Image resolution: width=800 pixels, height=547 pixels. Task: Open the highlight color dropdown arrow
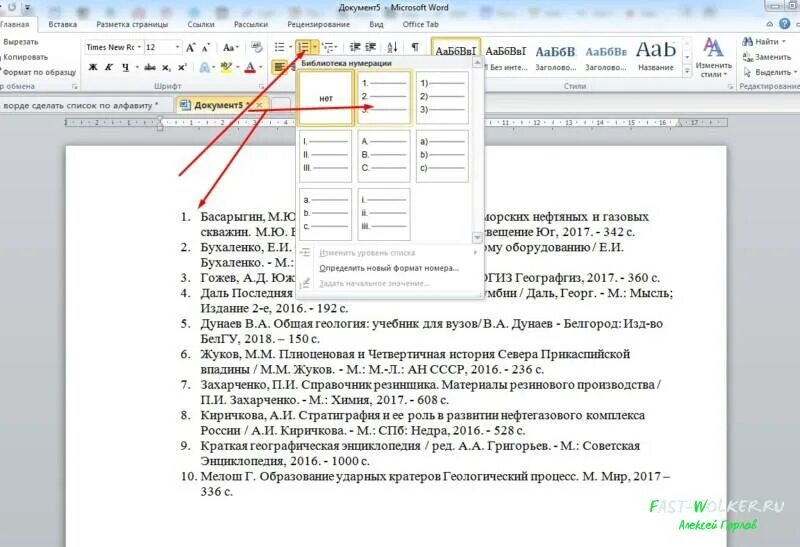coord(237,67)
